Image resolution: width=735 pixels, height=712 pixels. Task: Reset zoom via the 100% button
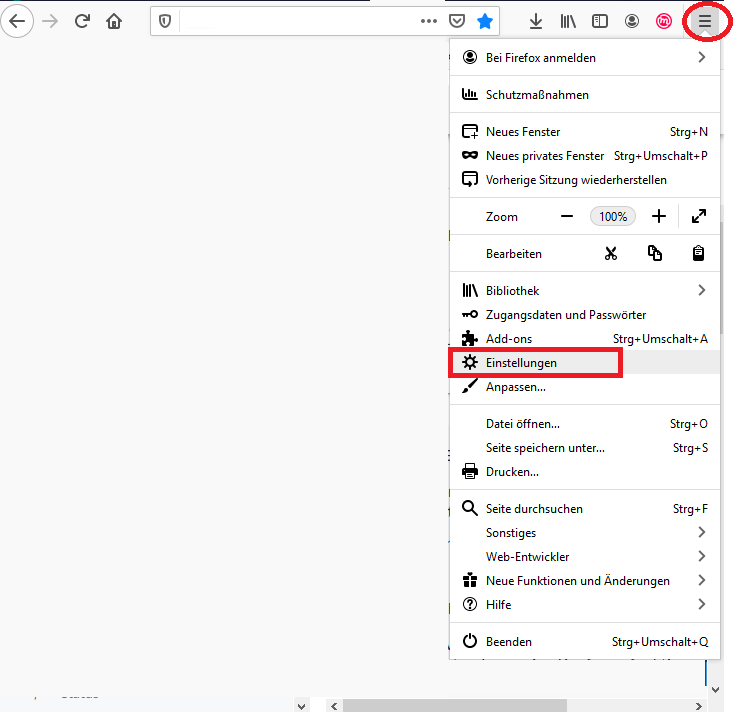click(613, 216)
